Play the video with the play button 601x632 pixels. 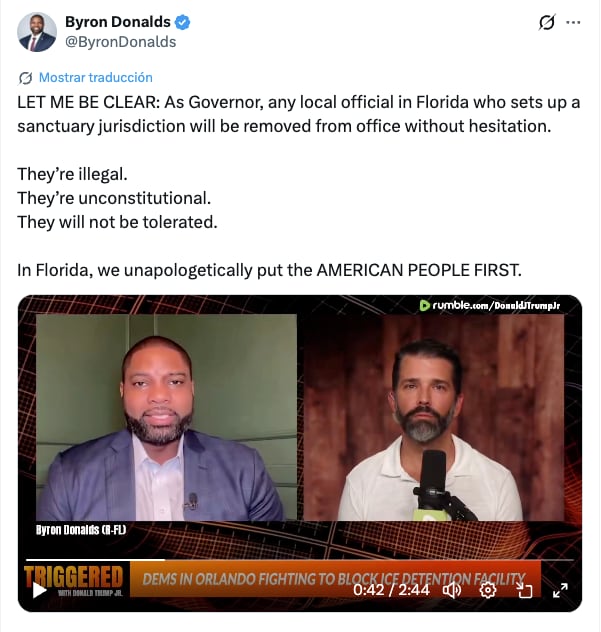pyautogui.click(x=39, y=590)
